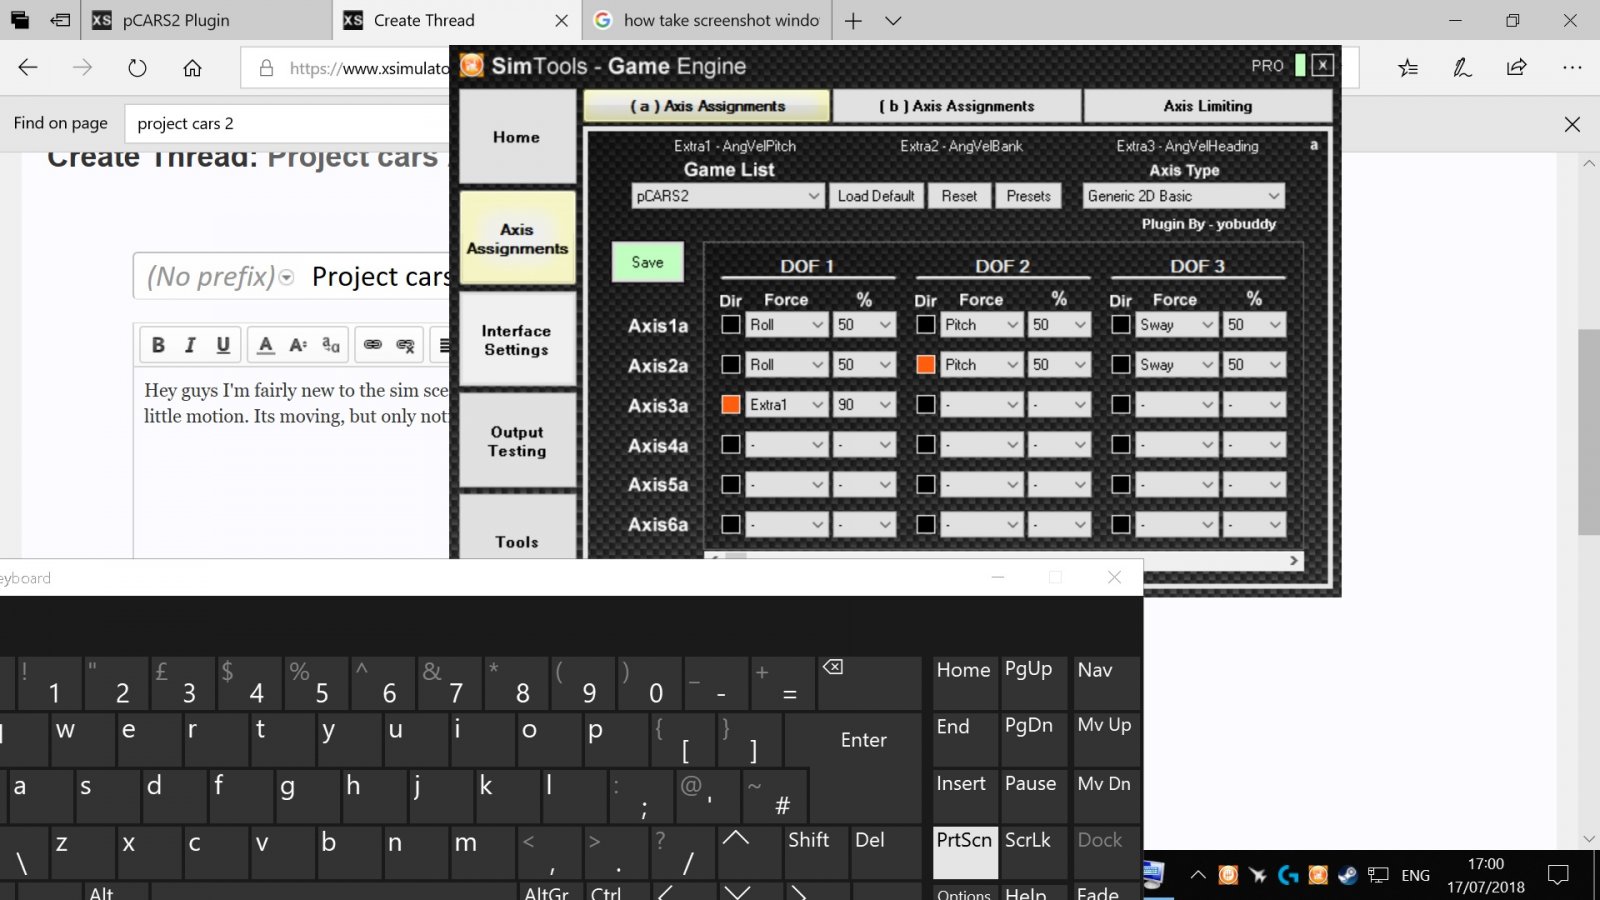Image resolution: width=1600 pixels, height=900 pixels.
Task: Click the green Save button
Action: coord(648,262)
